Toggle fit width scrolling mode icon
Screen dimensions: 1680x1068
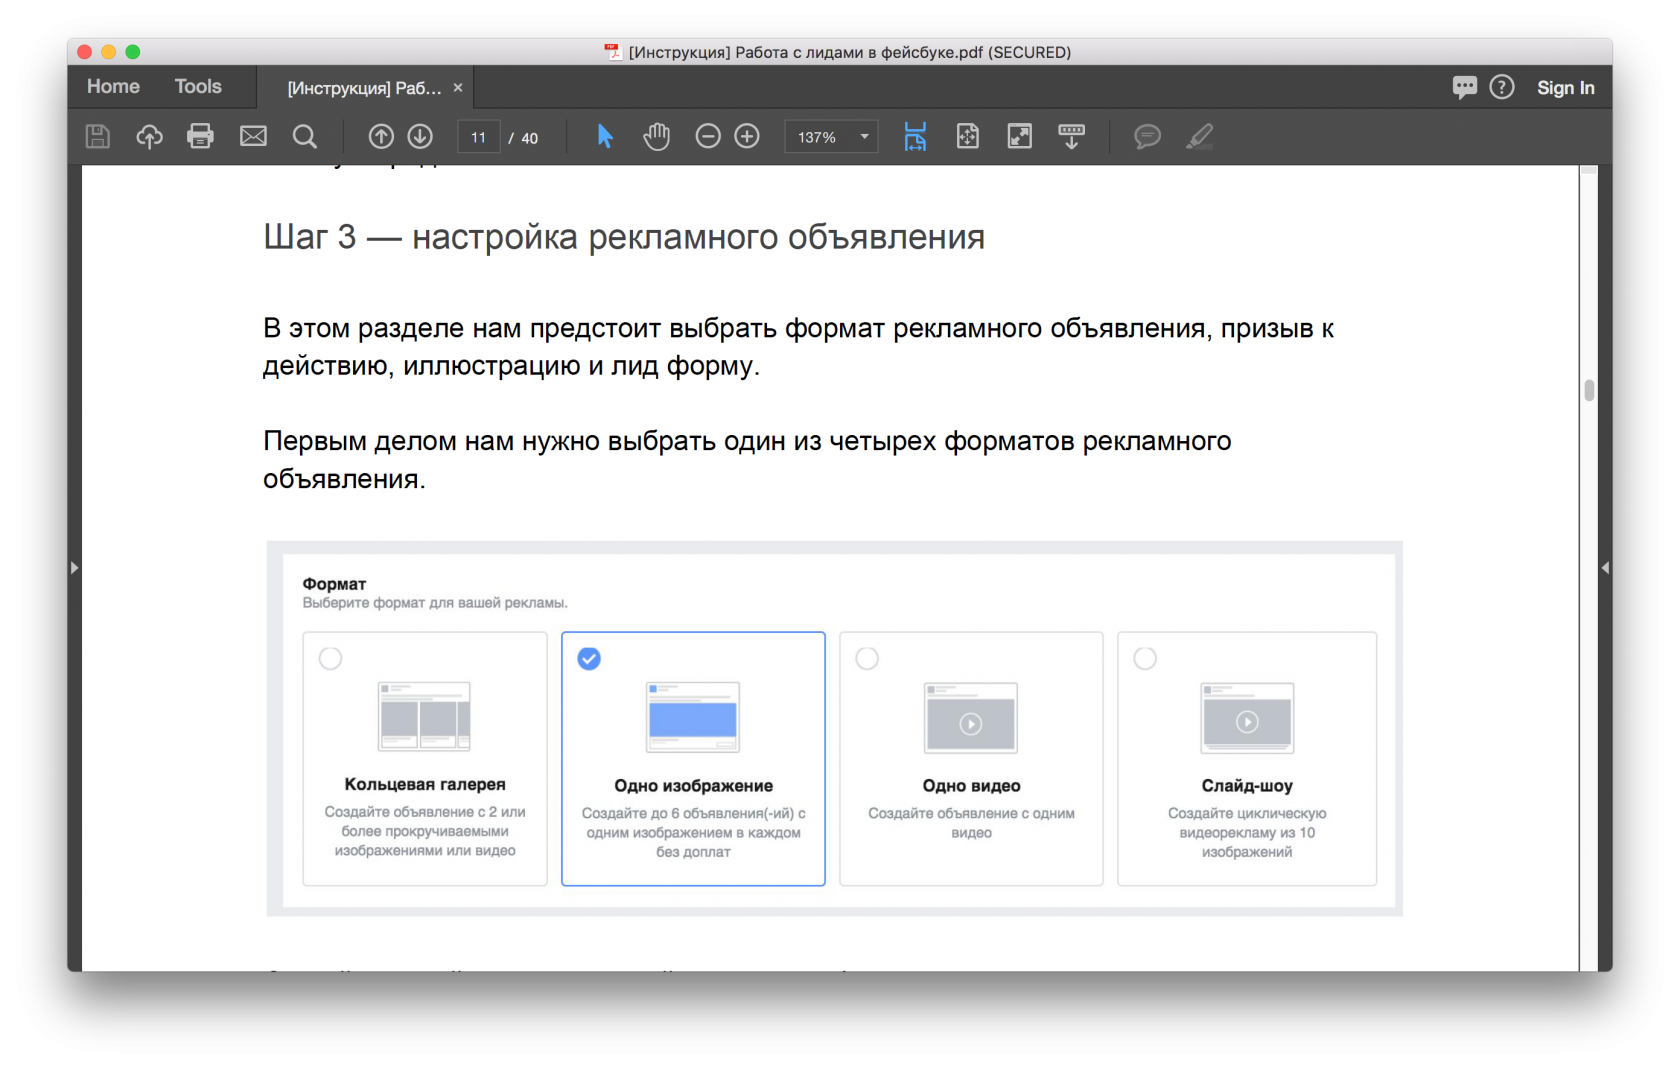(x=915, y=136)
